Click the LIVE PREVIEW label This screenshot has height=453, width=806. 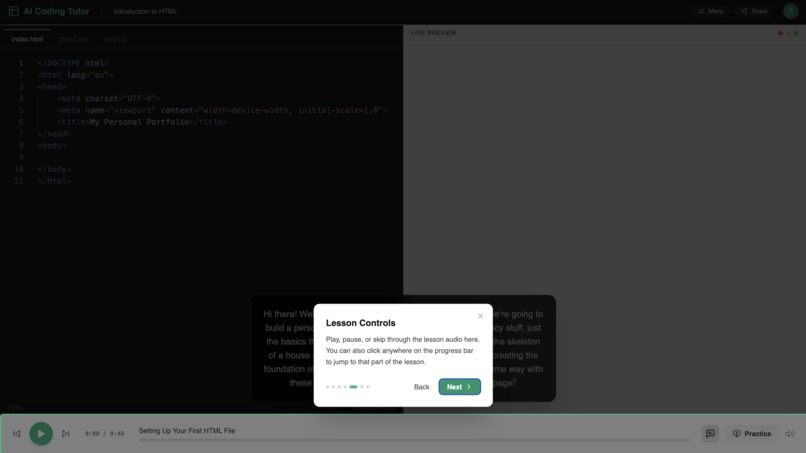click(433, 33)
